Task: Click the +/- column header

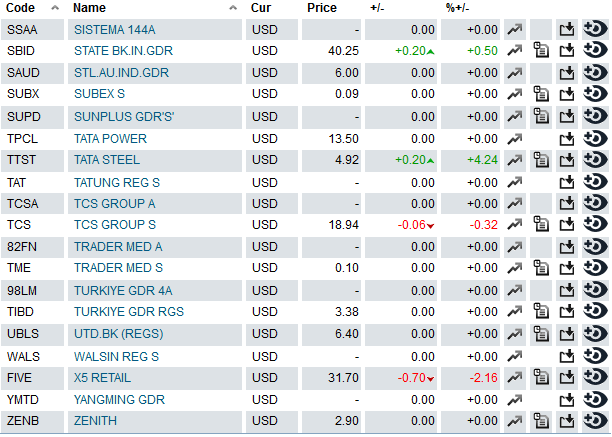Action: 377,8
